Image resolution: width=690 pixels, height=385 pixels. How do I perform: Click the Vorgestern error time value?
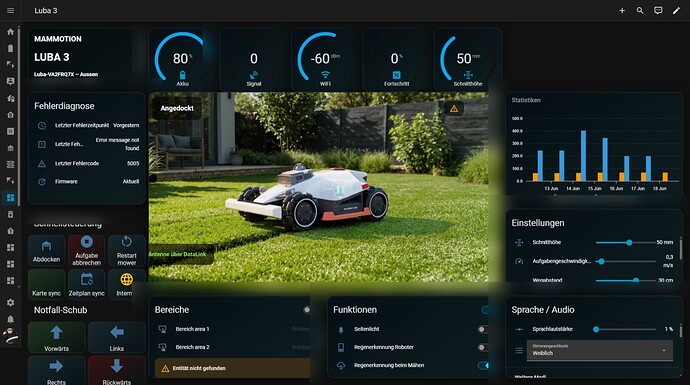(126, 125)
